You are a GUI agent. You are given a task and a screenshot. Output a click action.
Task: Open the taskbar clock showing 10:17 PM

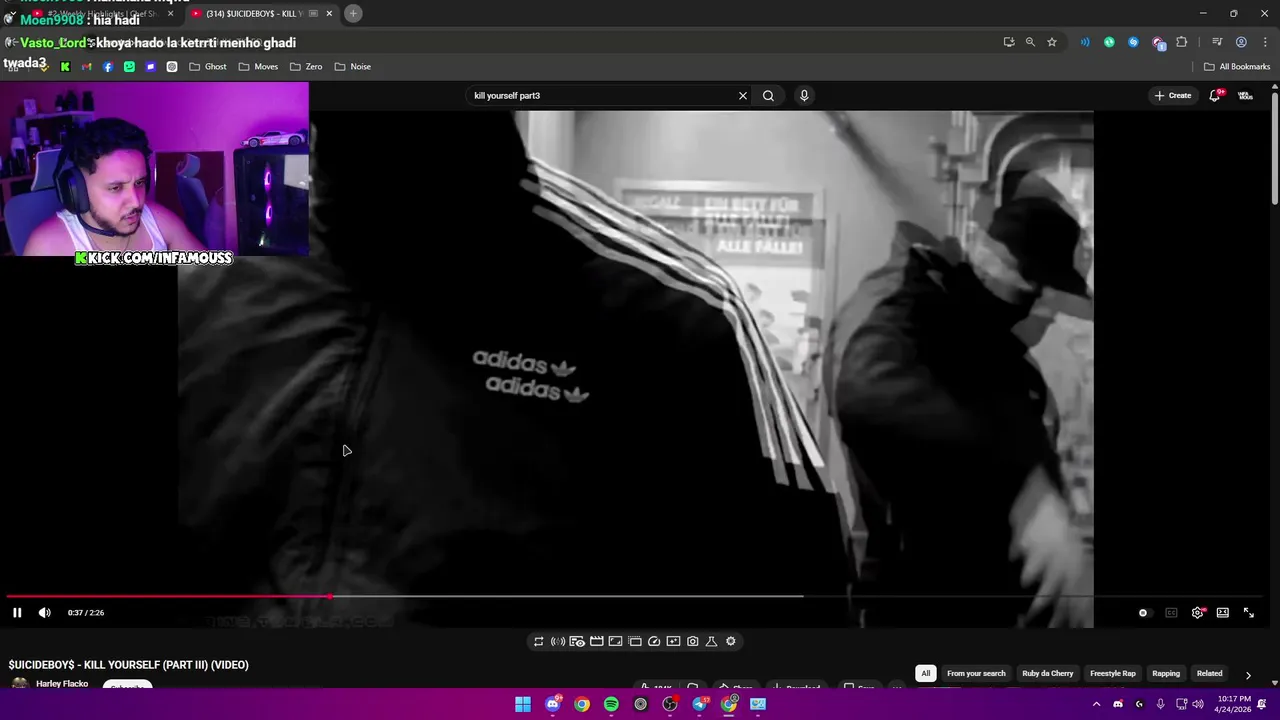[x=1231, y=704]
